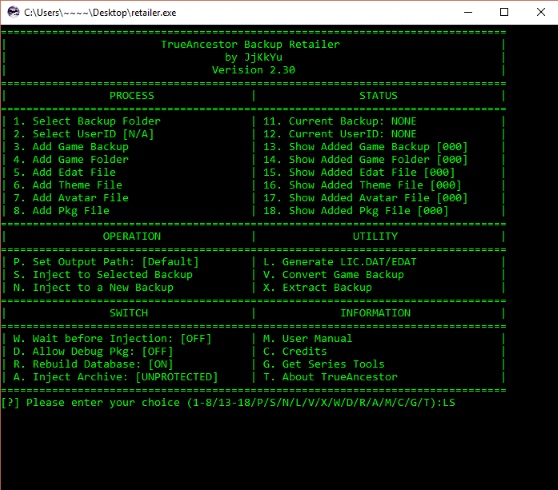Toggle the 'Allow Debug Pkg: [OFF]' line
The height and width of the screenshot is (490, 558).
click(x=93, y=352)
